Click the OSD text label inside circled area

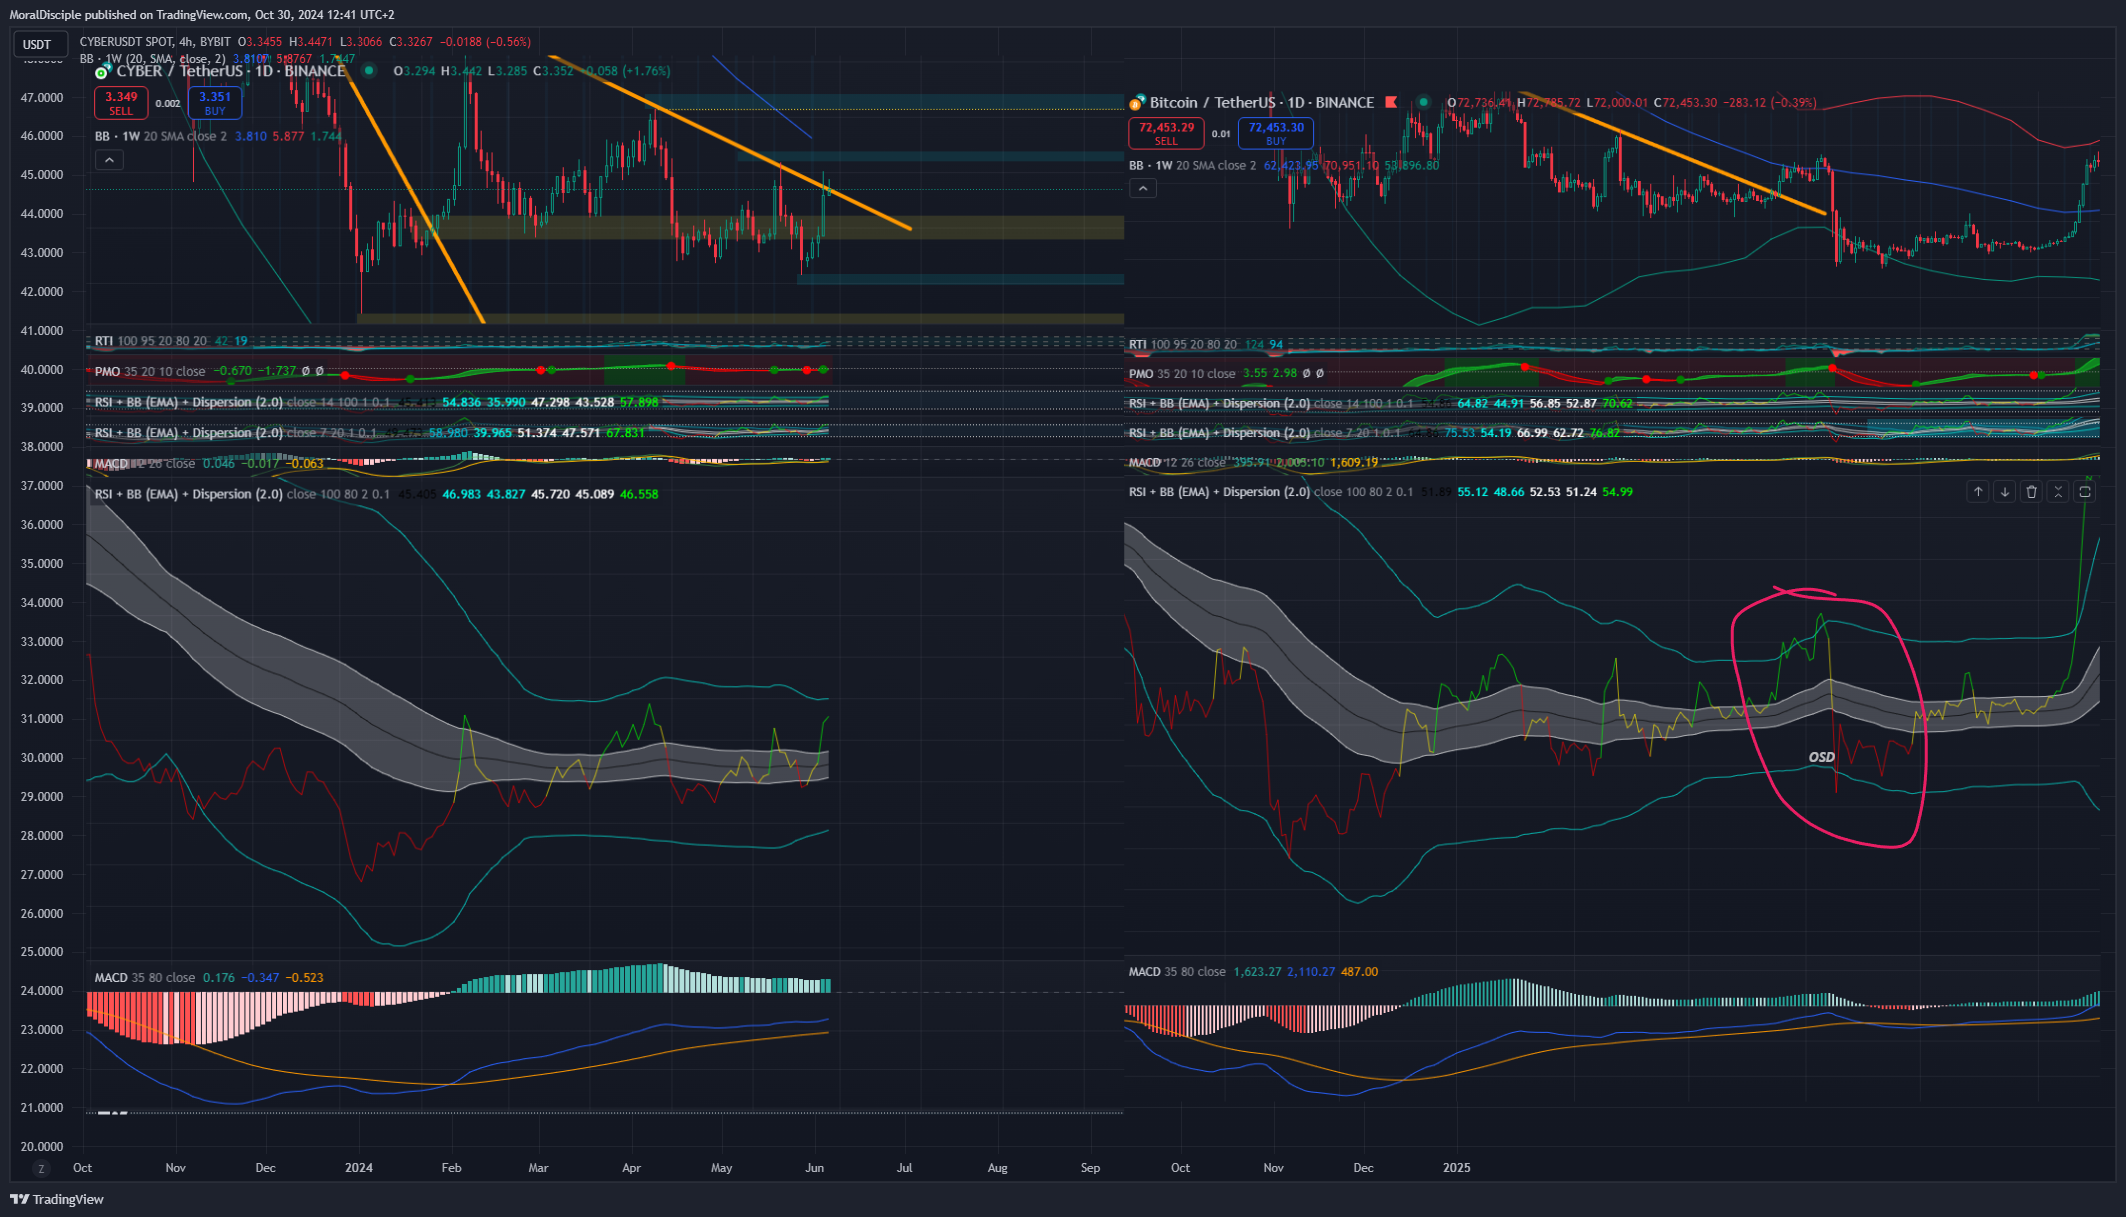tap(1822, 757)
